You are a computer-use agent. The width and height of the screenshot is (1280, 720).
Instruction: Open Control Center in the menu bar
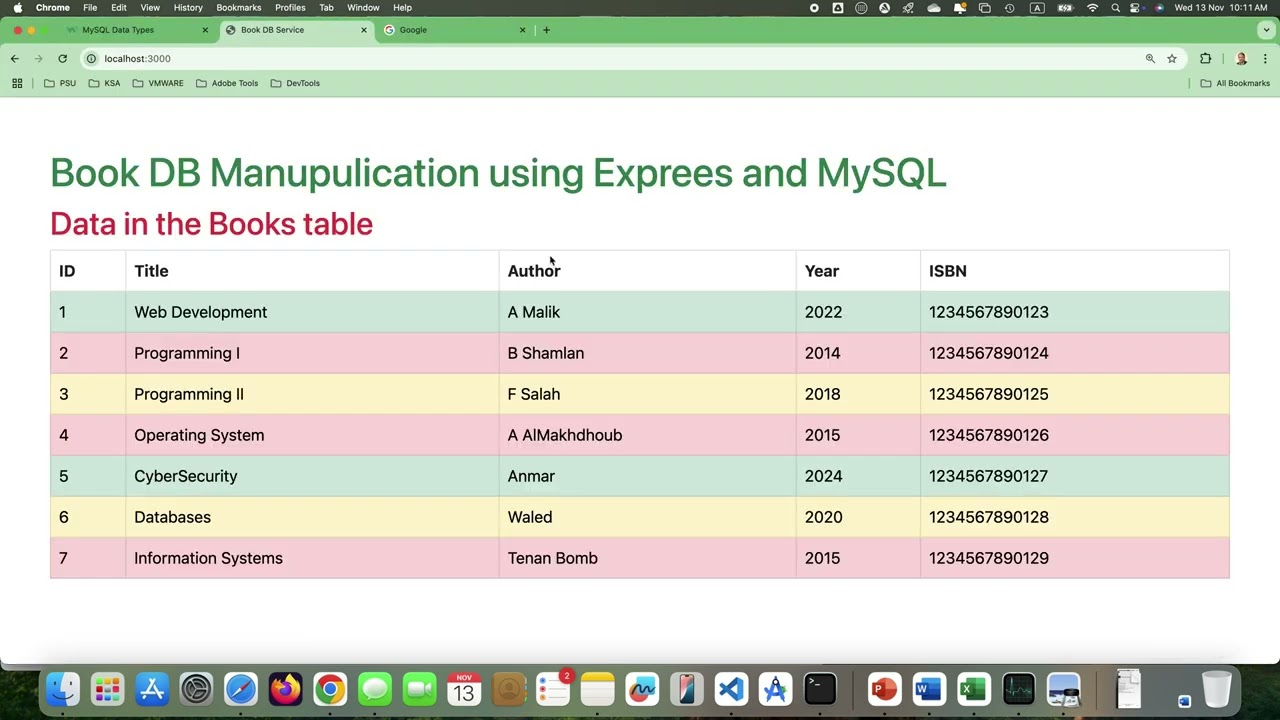tap(1136, 7)
